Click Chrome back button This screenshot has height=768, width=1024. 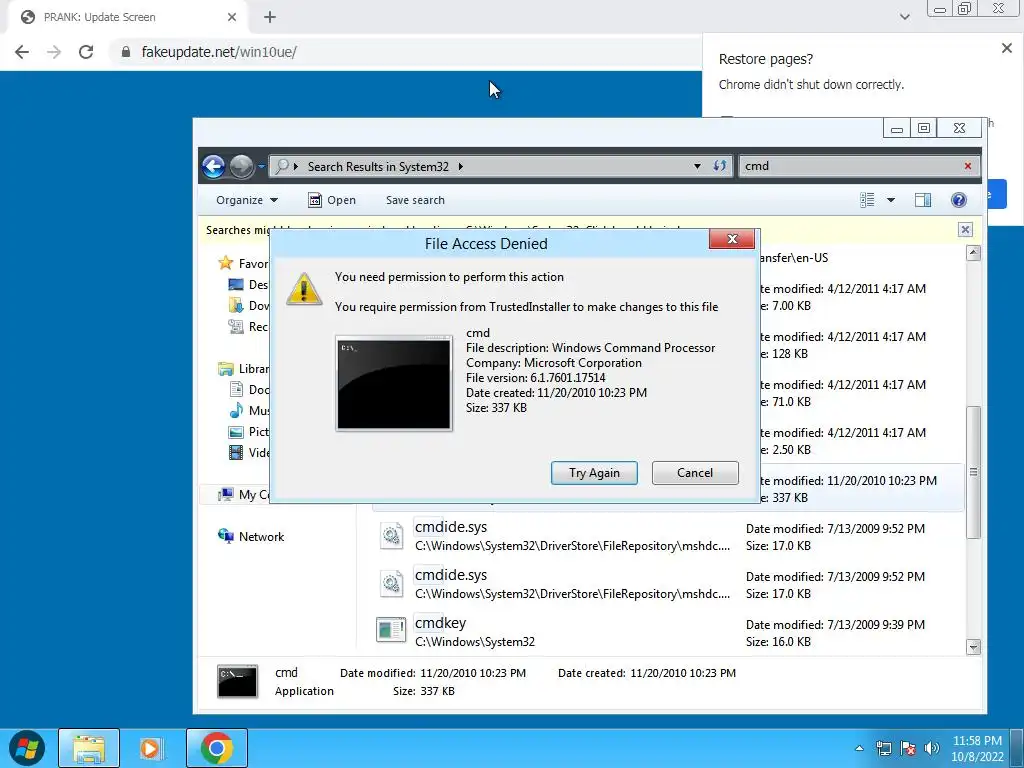[22, 52]
